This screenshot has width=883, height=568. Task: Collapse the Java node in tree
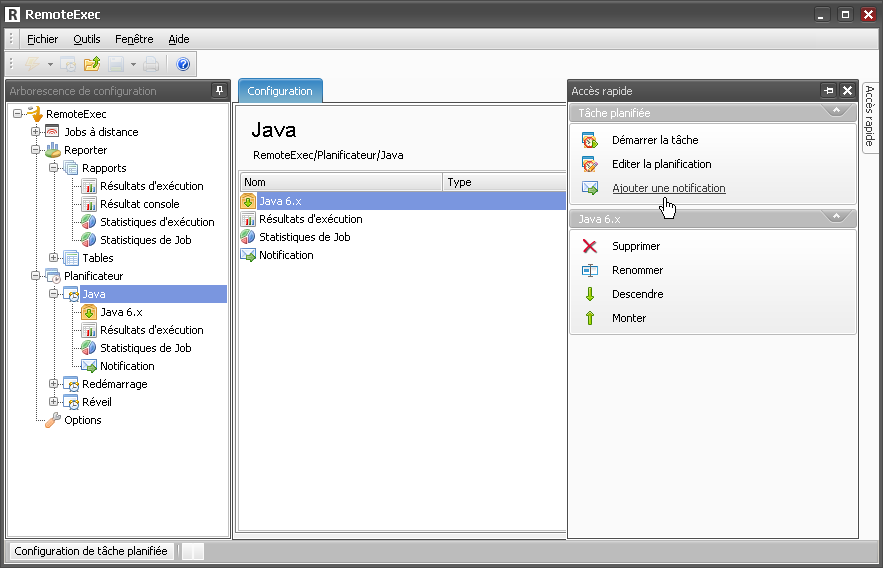tap(53, 294)
